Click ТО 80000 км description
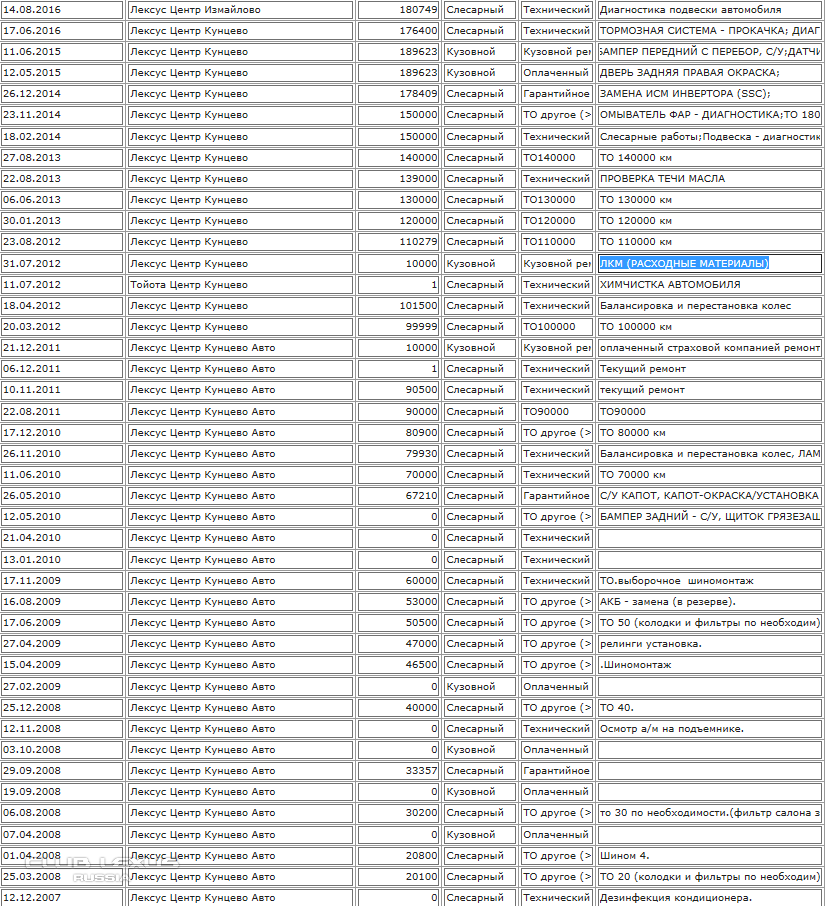The image size is (825, 906). tap(709, 432)
